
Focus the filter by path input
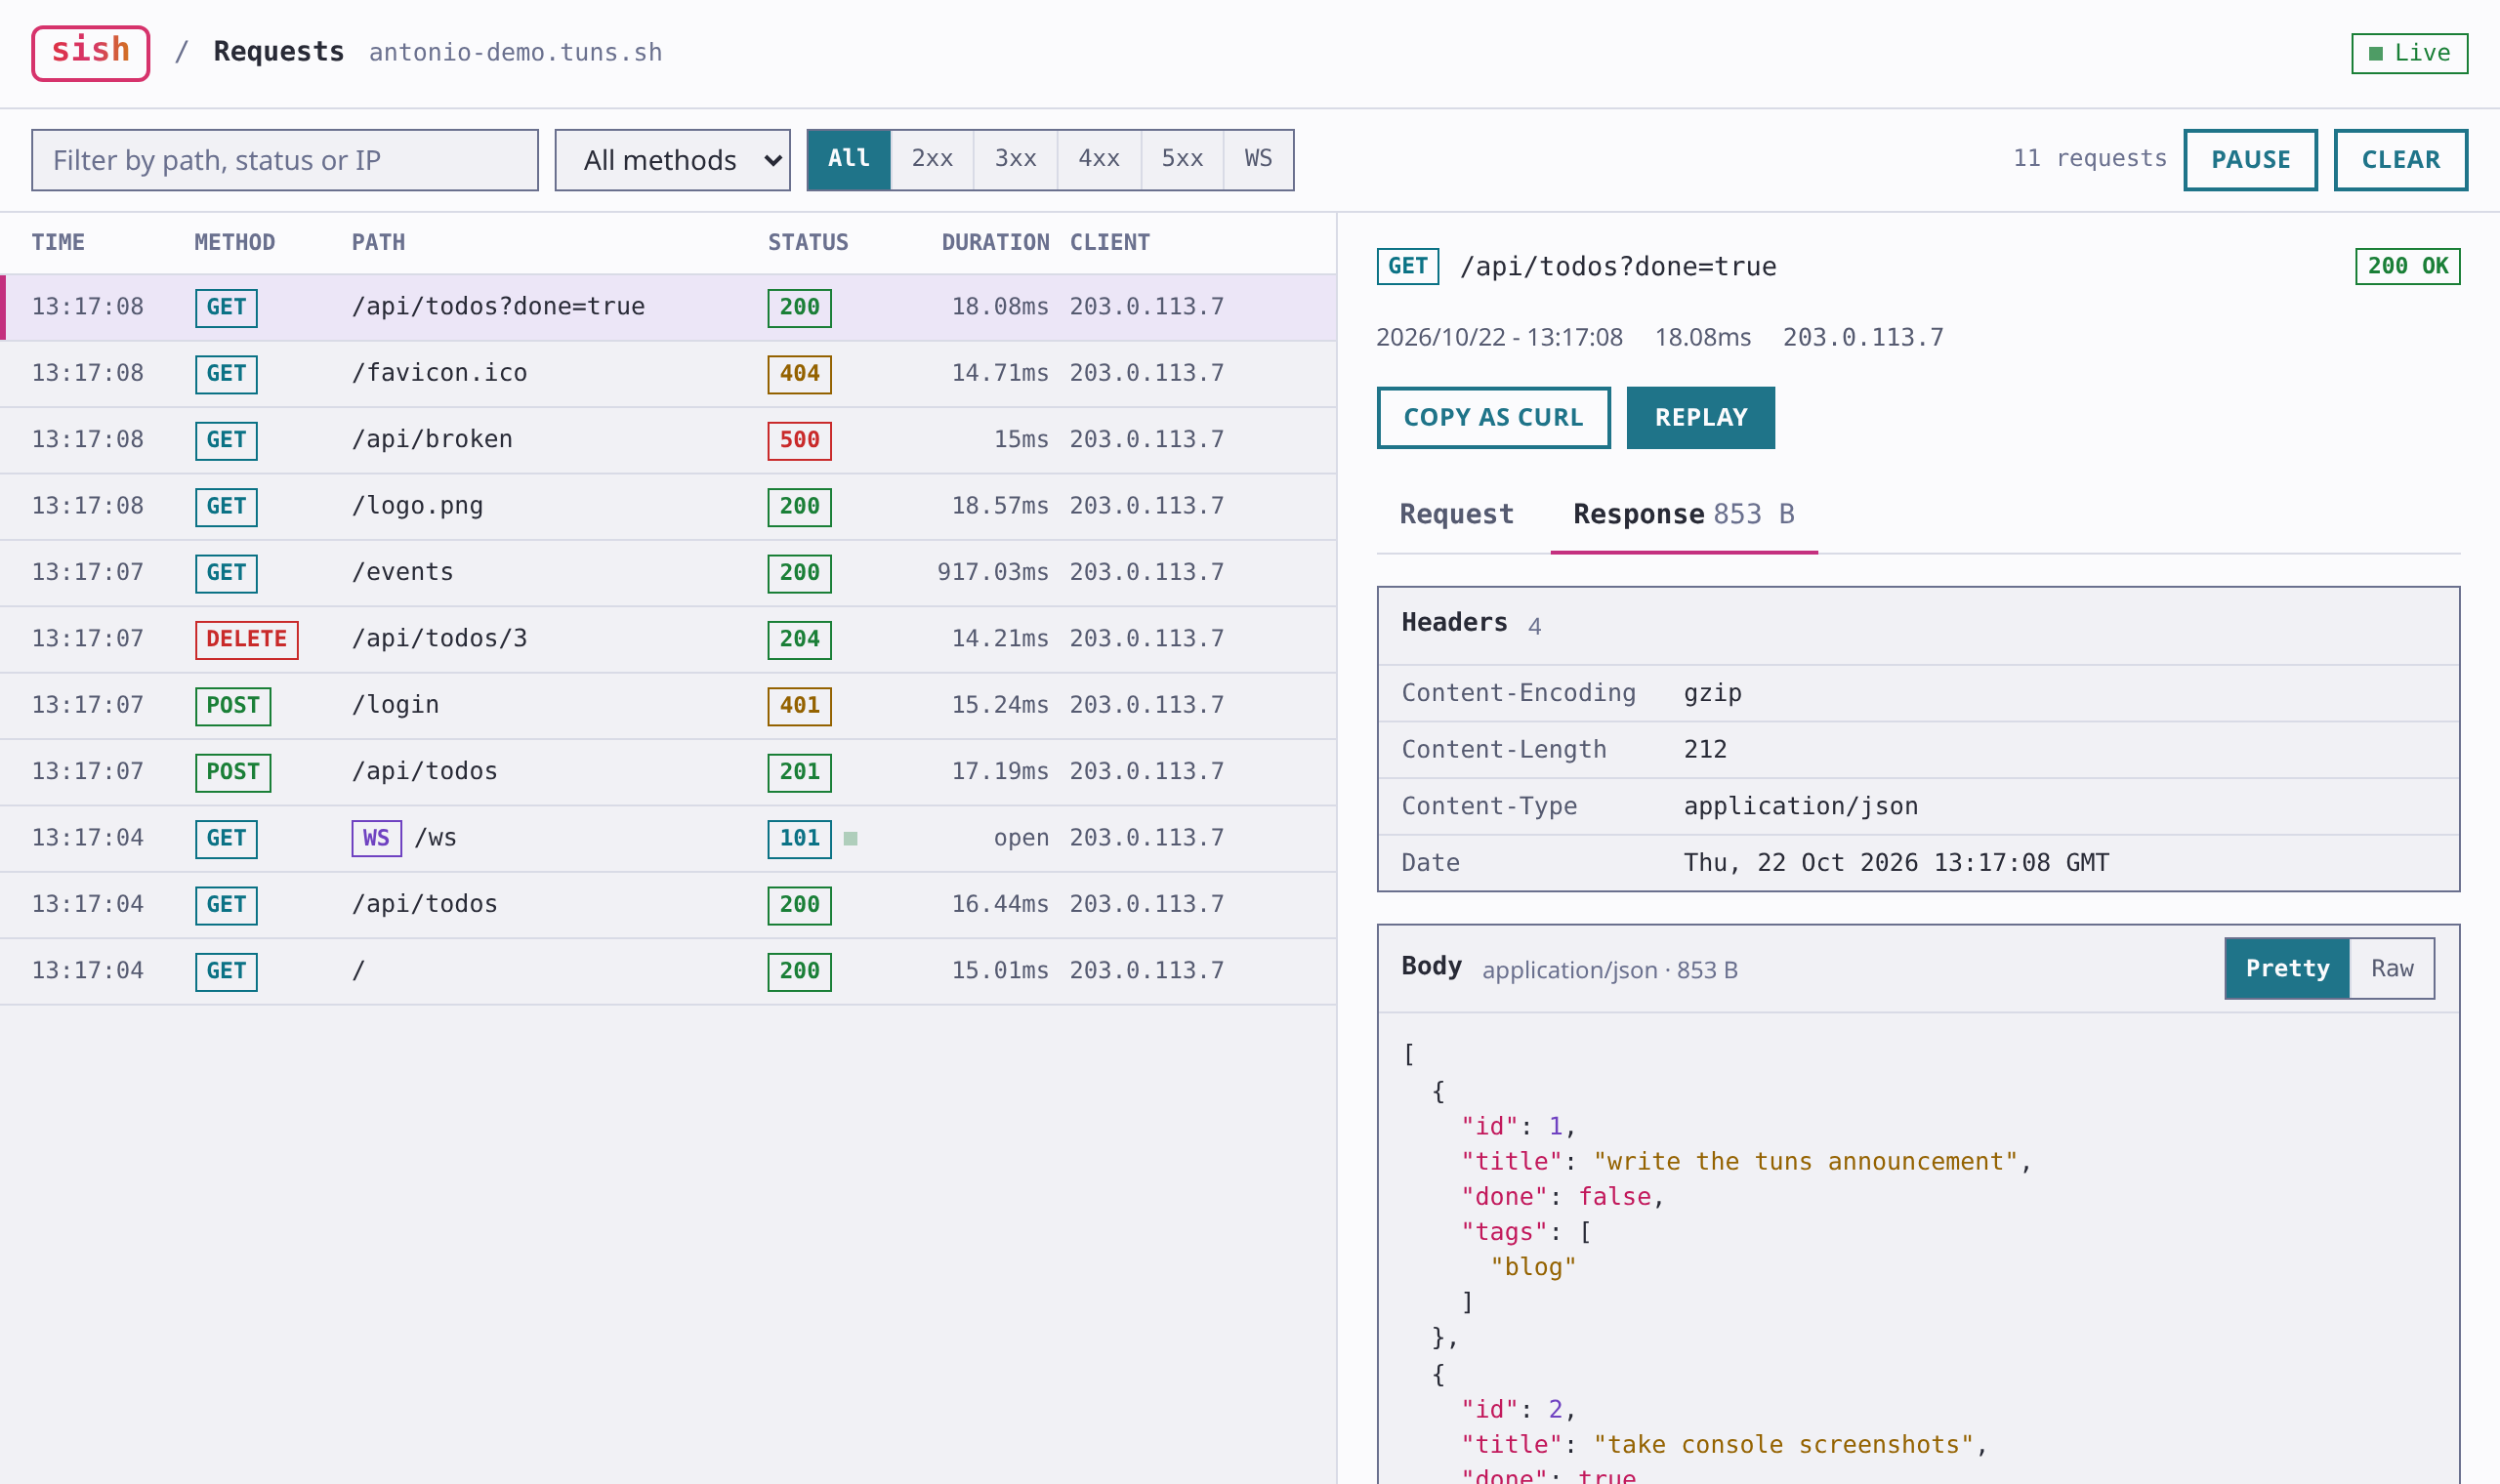[x=284, y=160]
